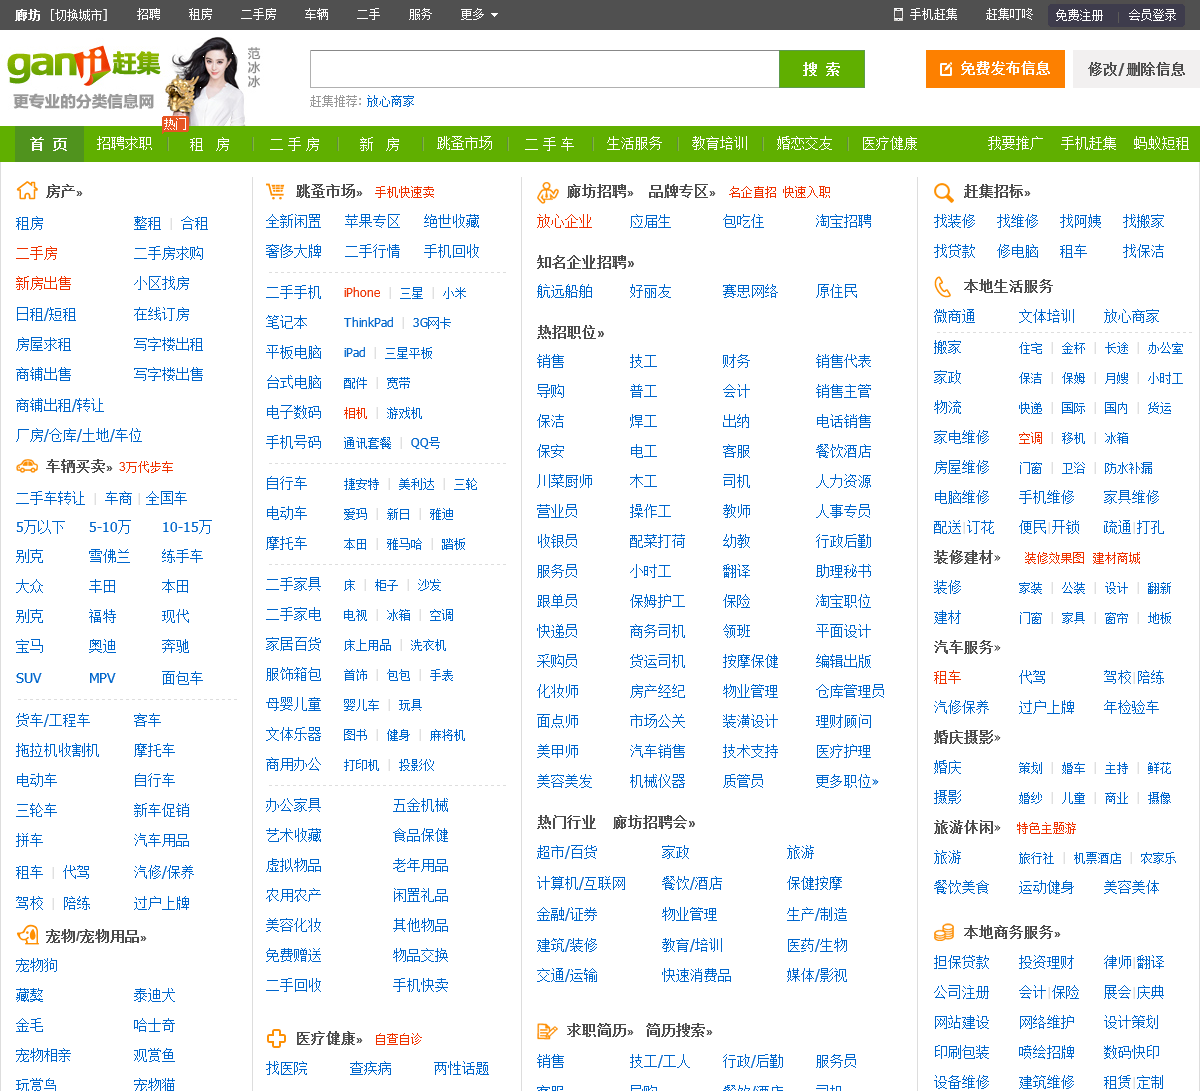Click the orange 免费发布信息 button

pos(994,69)
